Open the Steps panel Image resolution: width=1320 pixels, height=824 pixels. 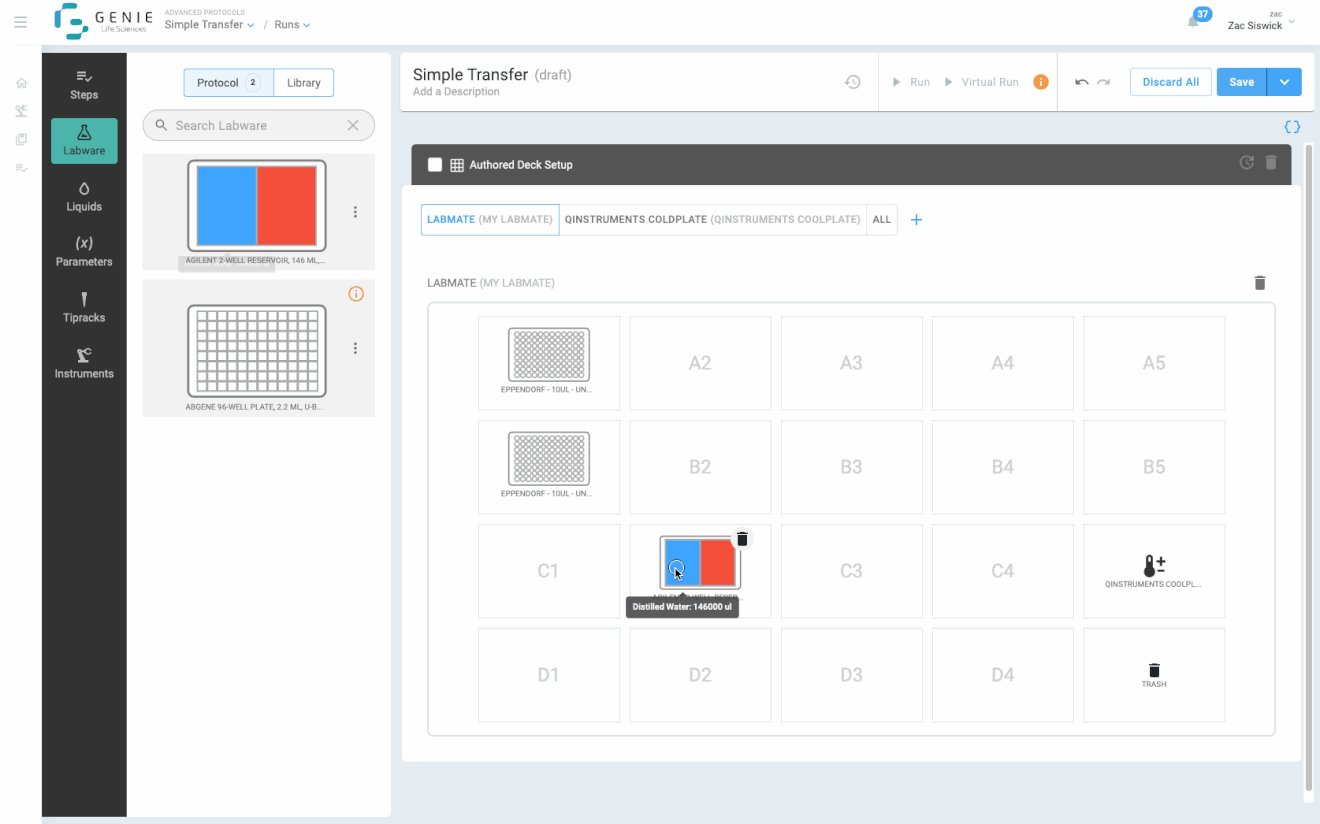pos(84,84)
